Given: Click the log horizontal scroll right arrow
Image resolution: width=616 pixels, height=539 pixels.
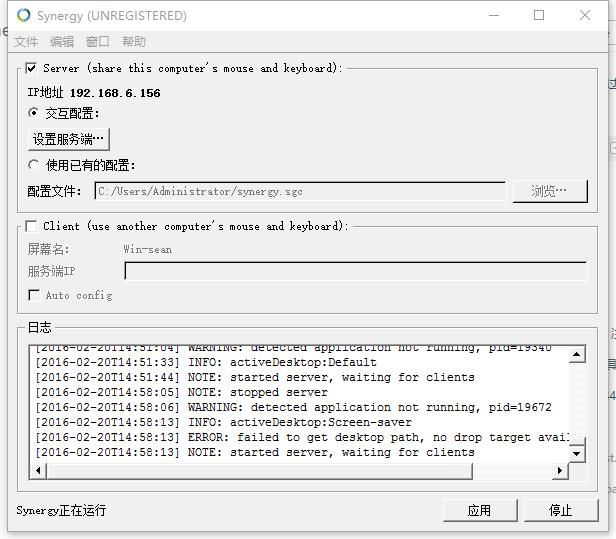Looking at the screenshot, I should coord(560,471).
